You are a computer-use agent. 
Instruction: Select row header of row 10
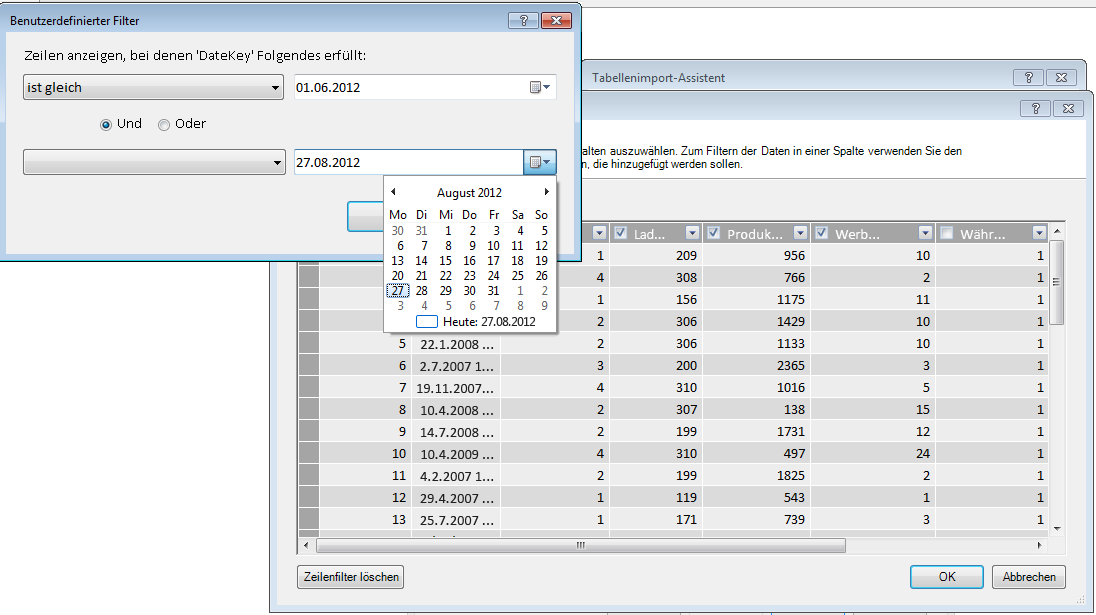click(x=309, y=454)
